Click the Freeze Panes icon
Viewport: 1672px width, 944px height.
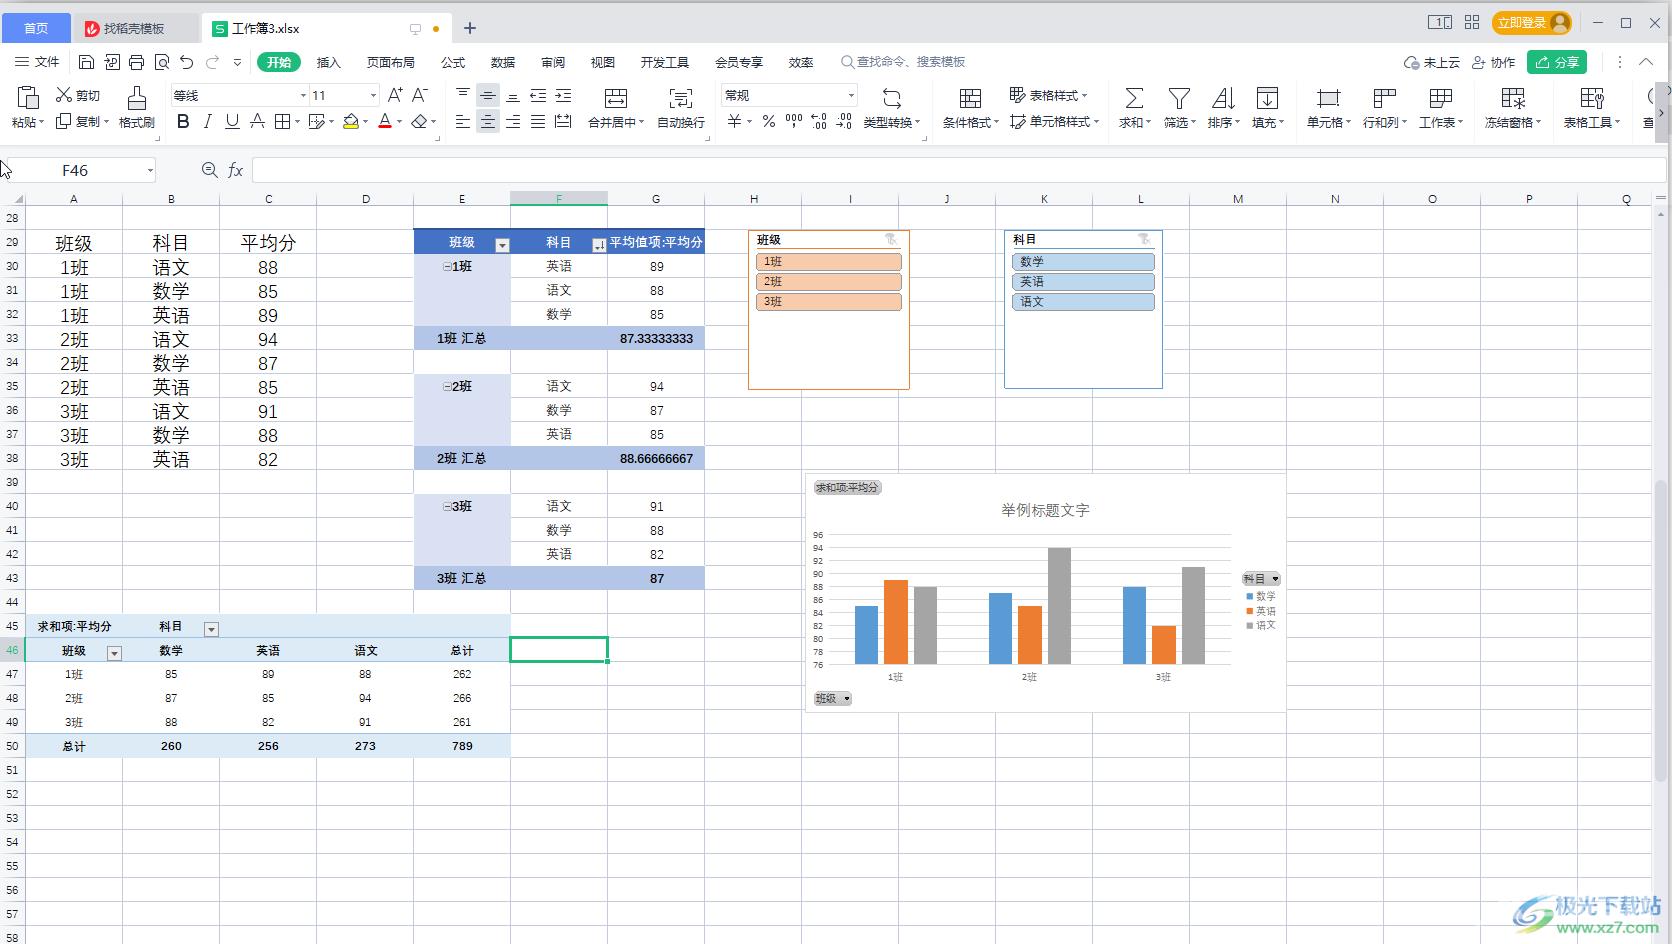[x=1514, y=98]
